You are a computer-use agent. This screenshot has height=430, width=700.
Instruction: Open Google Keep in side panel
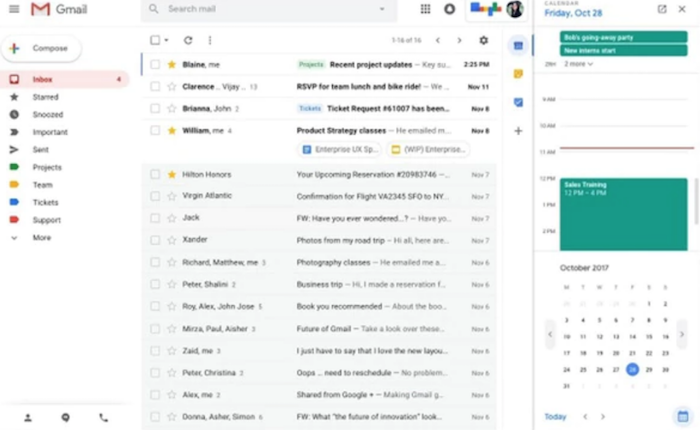(x=518, y=74)
